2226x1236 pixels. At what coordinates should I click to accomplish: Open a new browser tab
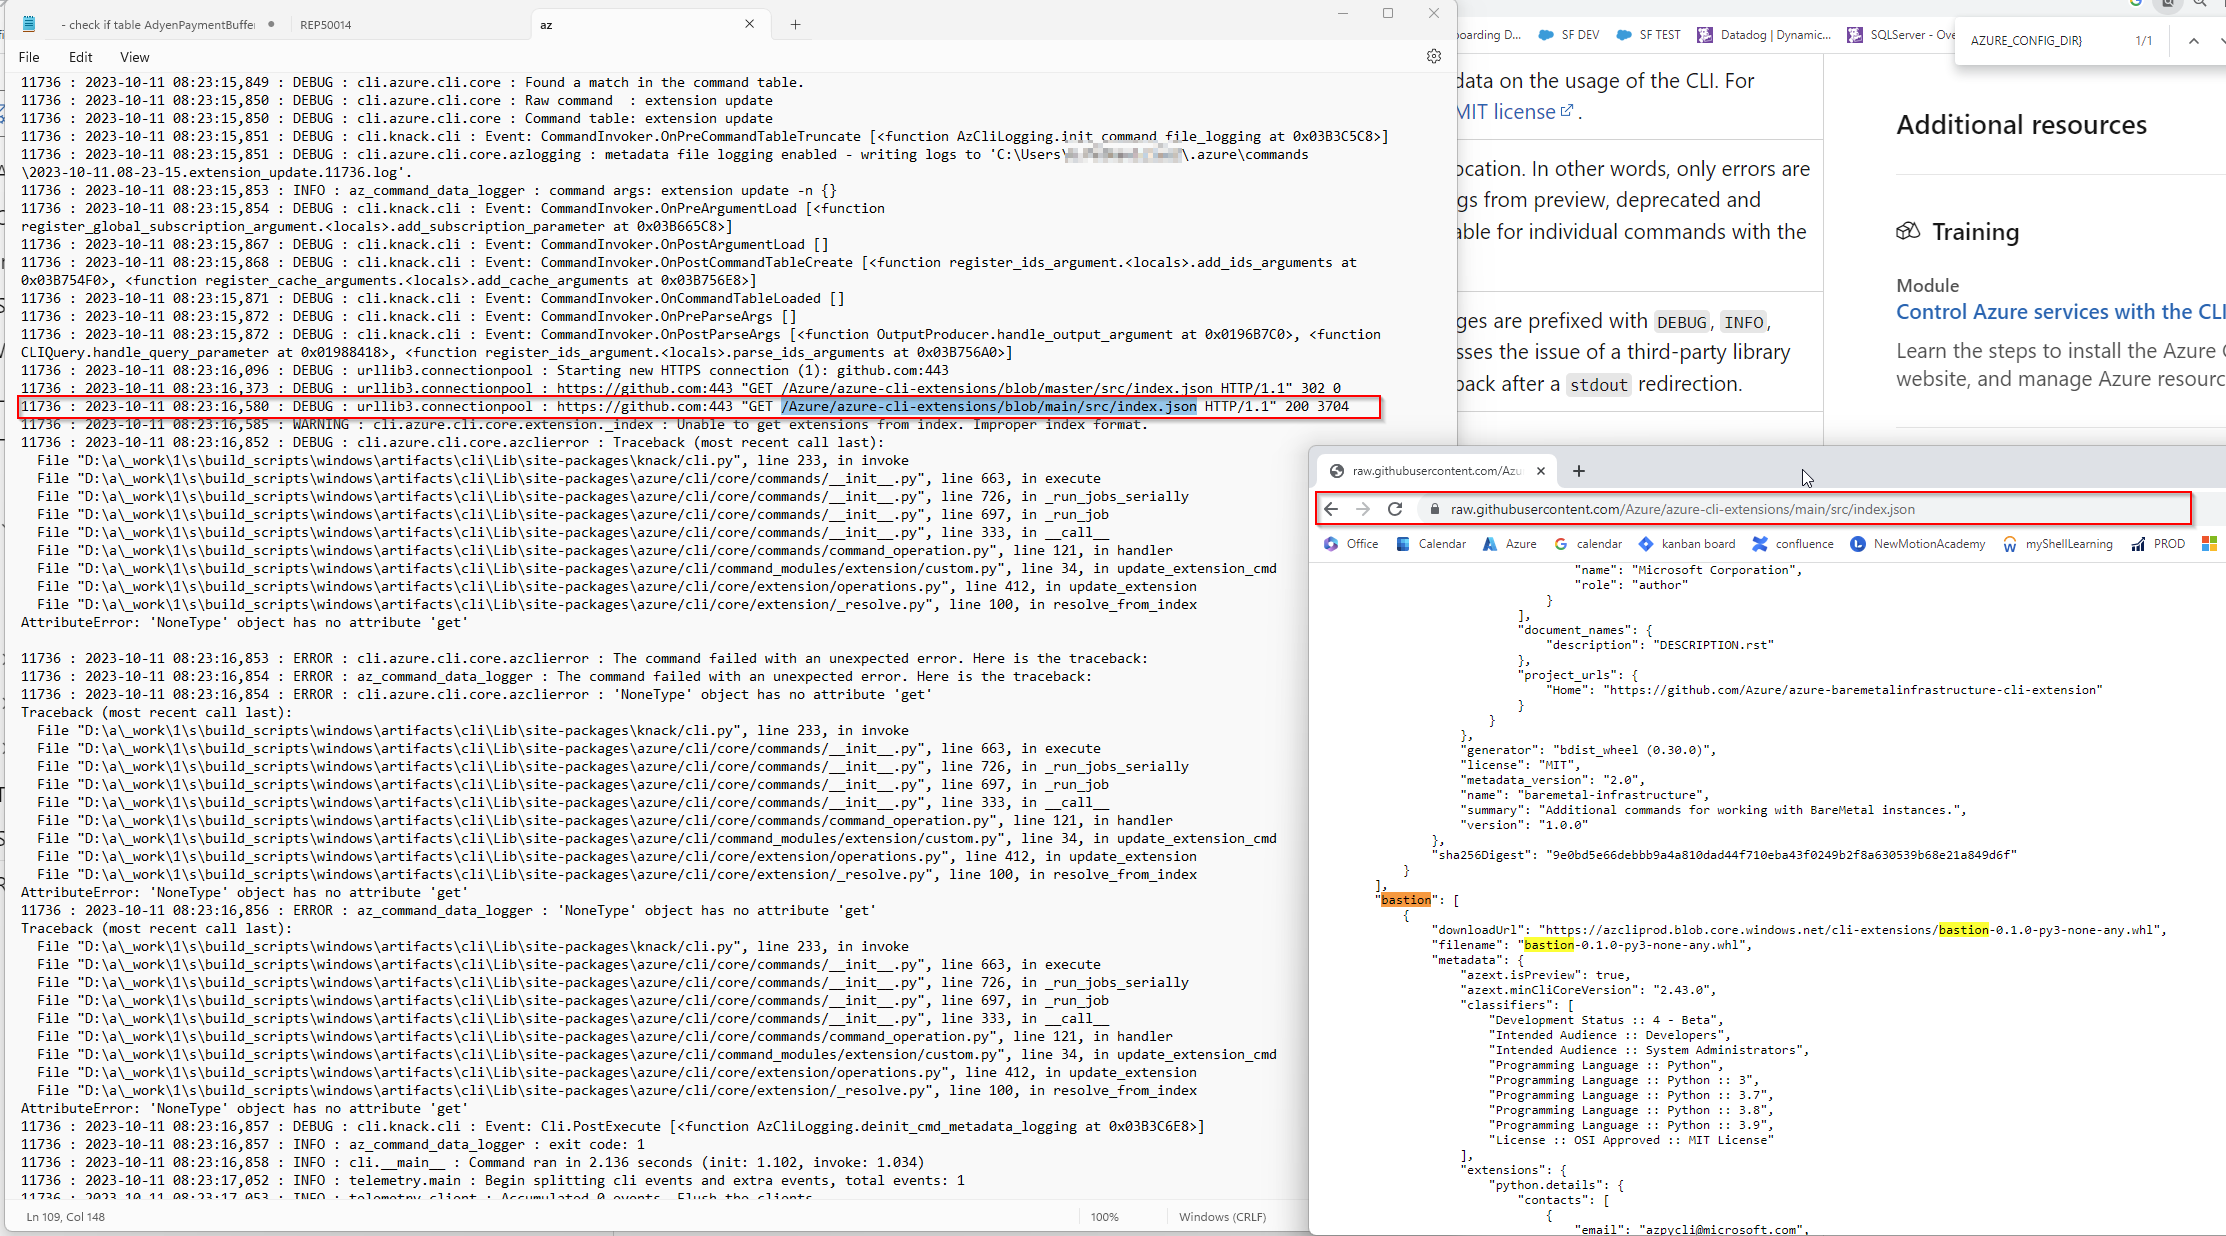[1579, 471]
